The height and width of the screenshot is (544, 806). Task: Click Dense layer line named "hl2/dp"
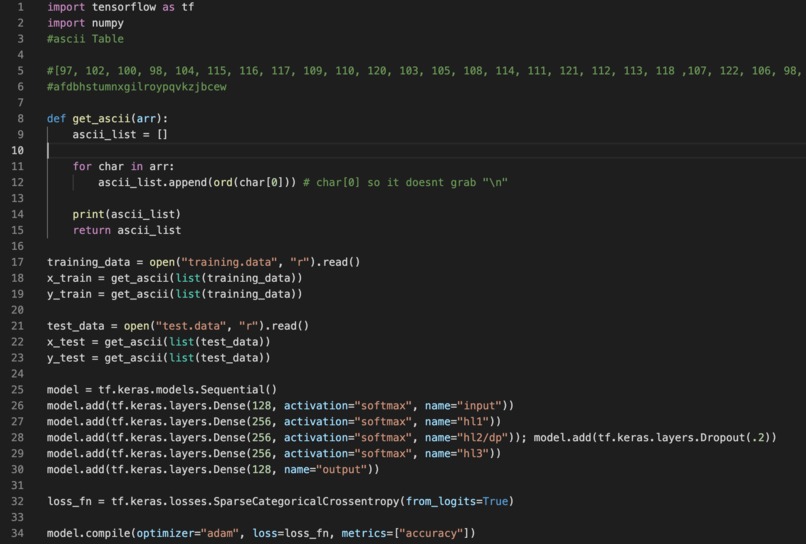tap(287, 438)
